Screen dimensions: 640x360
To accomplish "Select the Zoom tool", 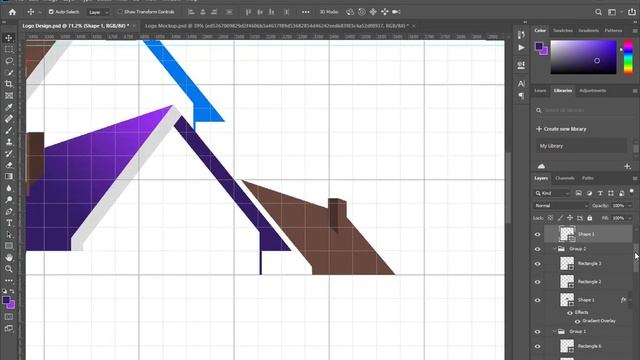I will tap(9, 269).
